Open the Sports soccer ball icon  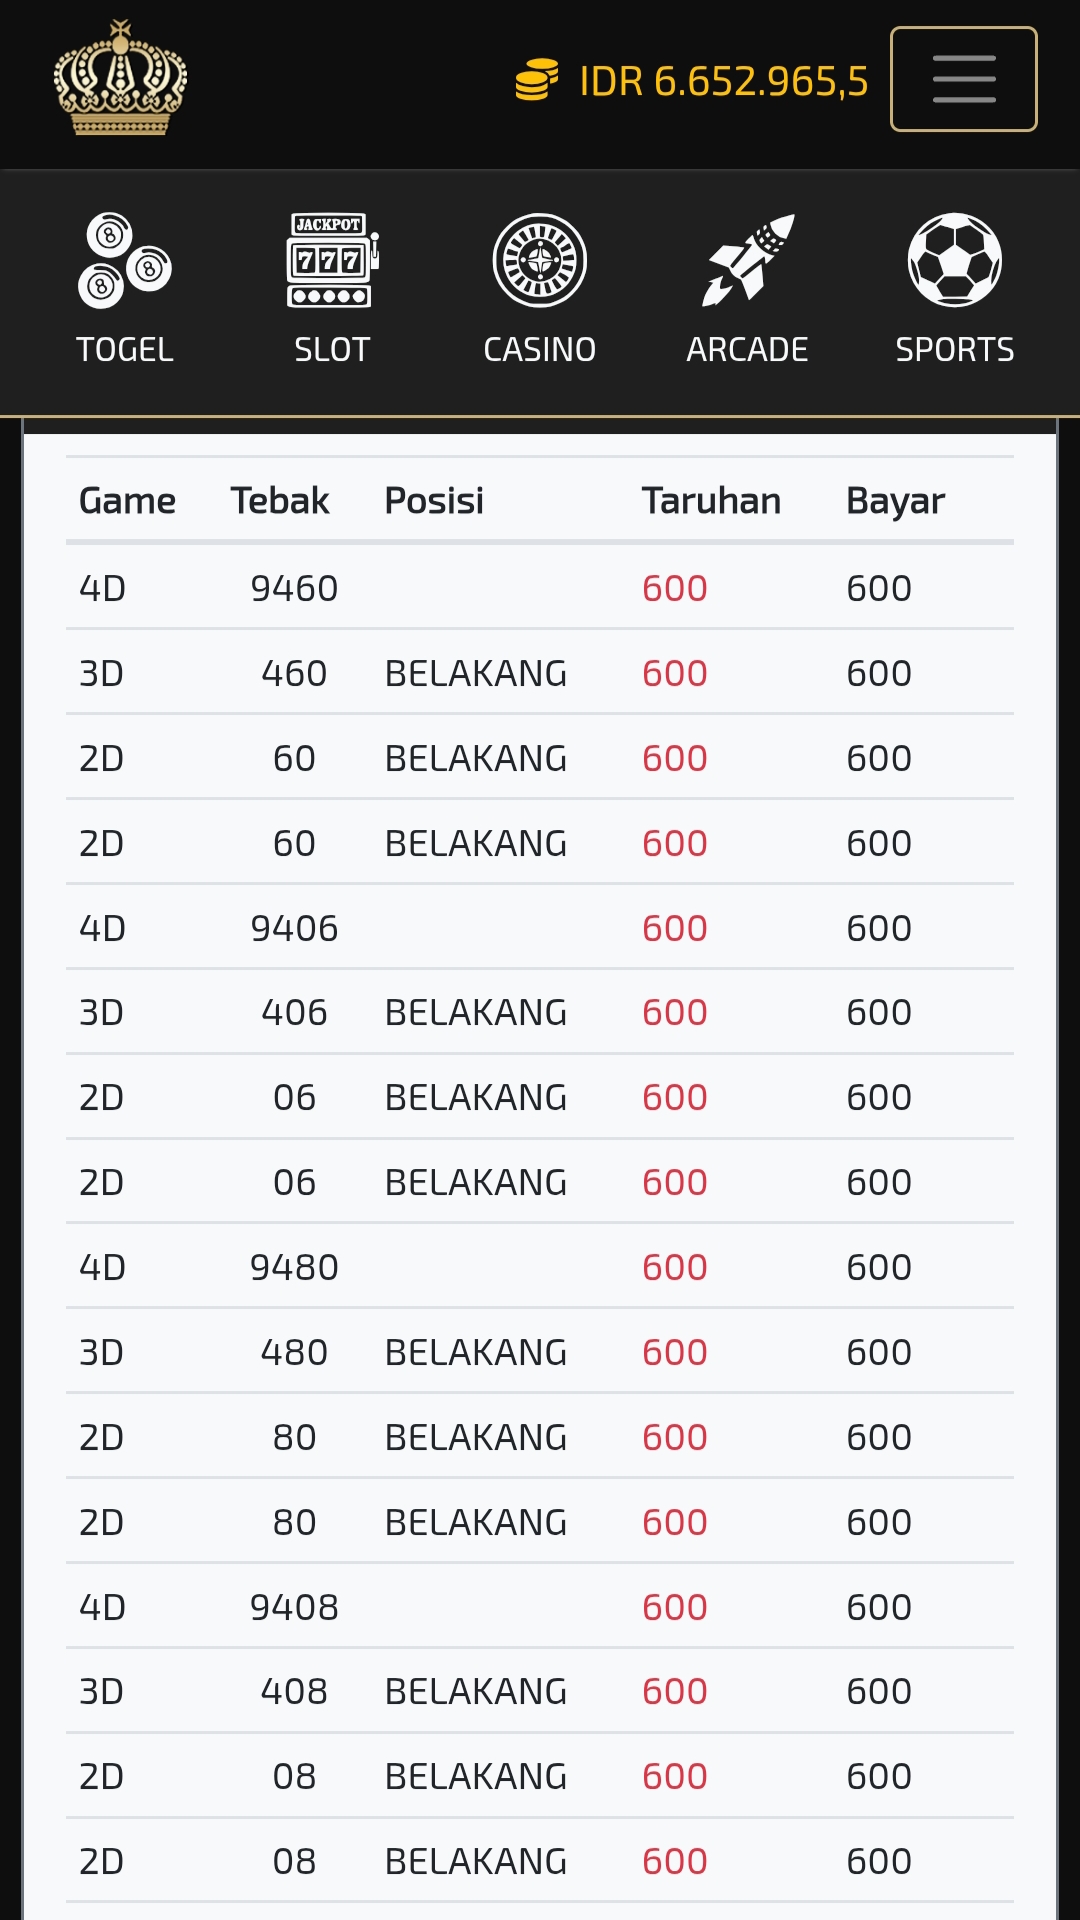click(955, 260)
